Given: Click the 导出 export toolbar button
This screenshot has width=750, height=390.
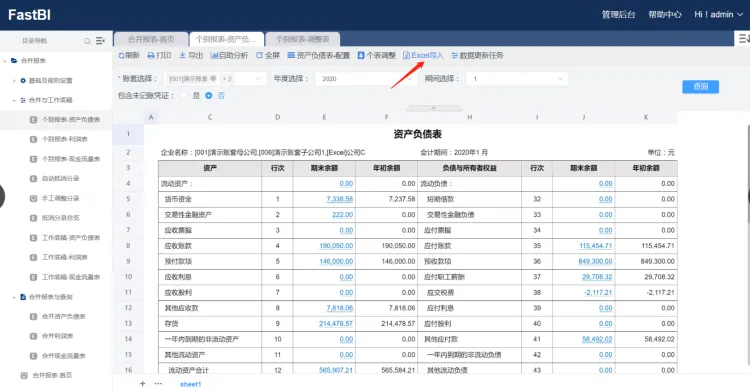Looking at the screenshot, I should (191, 56).
